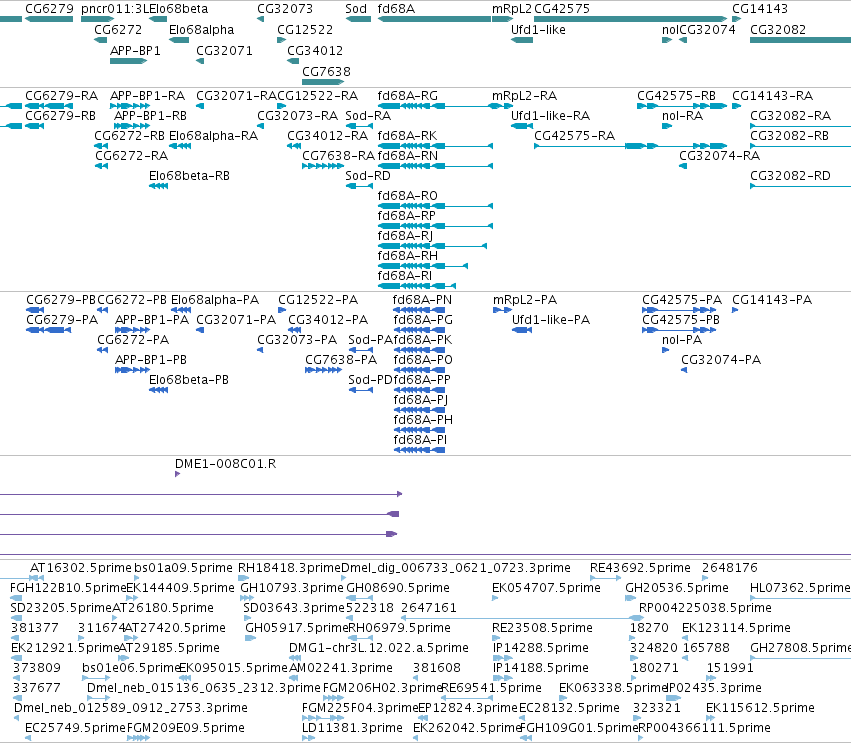The image size is (851, 743).
Task: Select the CG34012 gene label
Action: click(x=315, y=51)
